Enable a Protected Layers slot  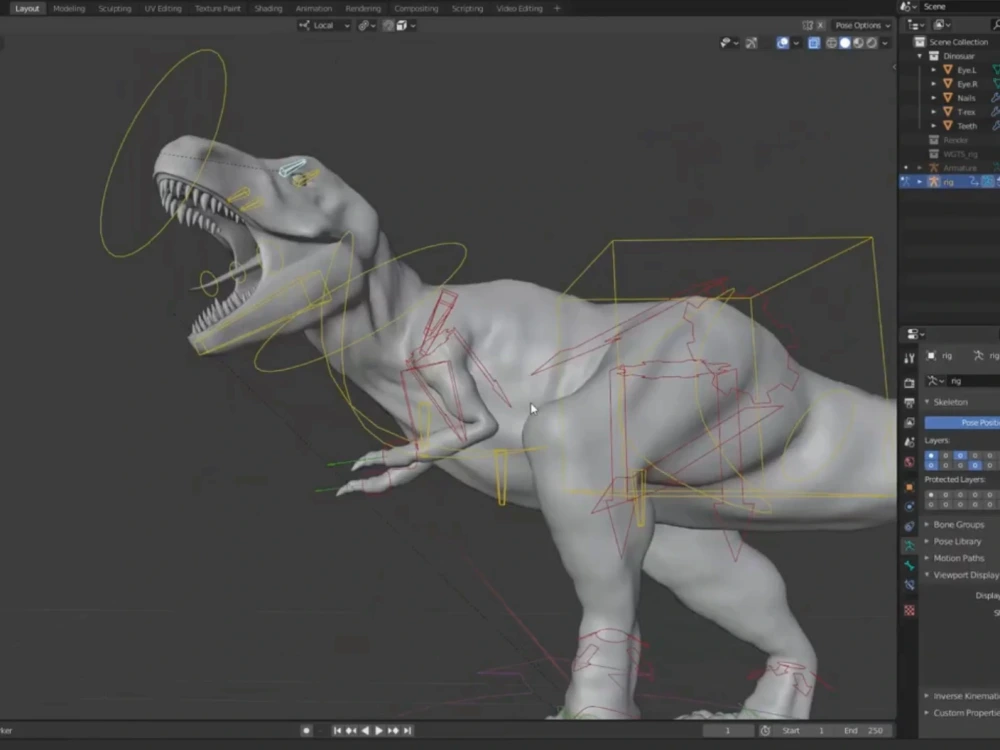[932, 496]
